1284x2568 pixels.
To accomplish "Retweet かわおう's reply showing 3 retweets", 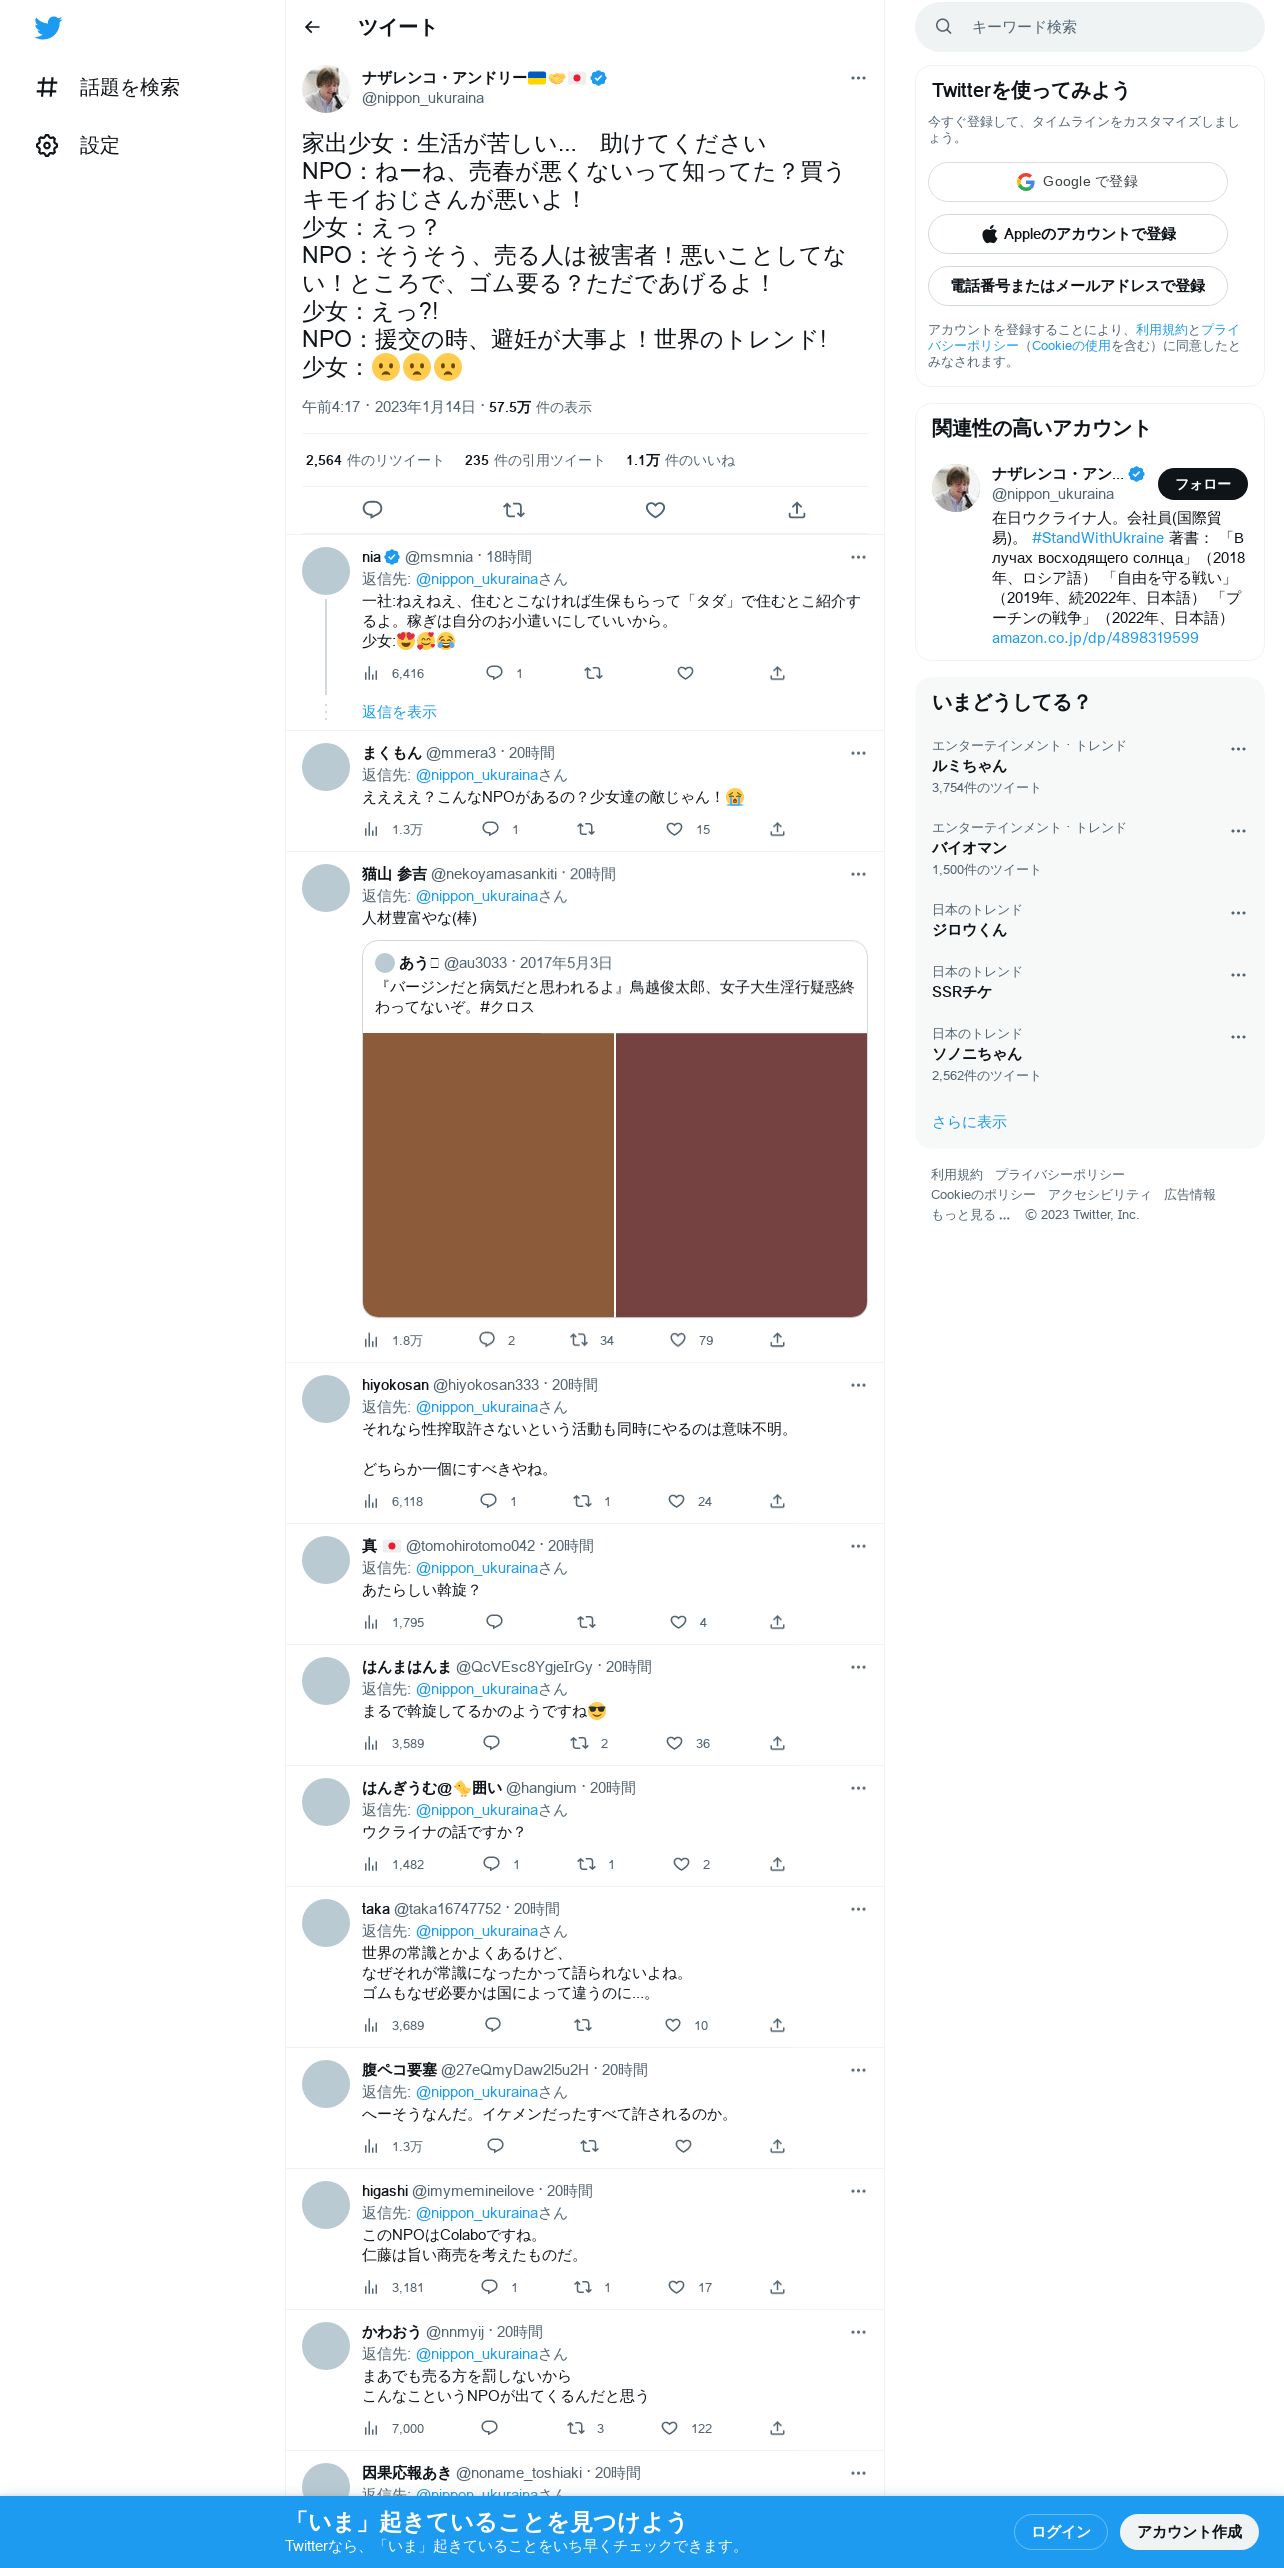I will pos(576,2428).
